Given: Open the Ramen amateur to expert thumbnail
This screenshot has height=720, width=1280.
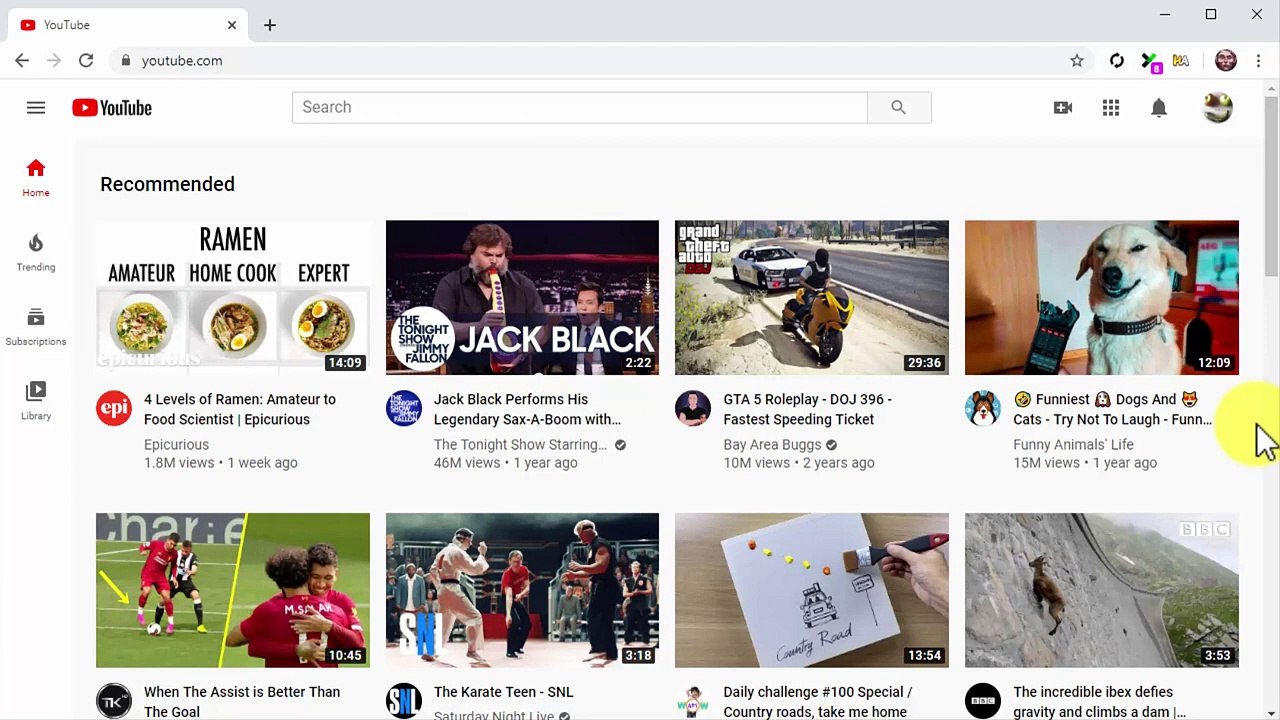Looking at the screenshot, I should coord(233,297).
